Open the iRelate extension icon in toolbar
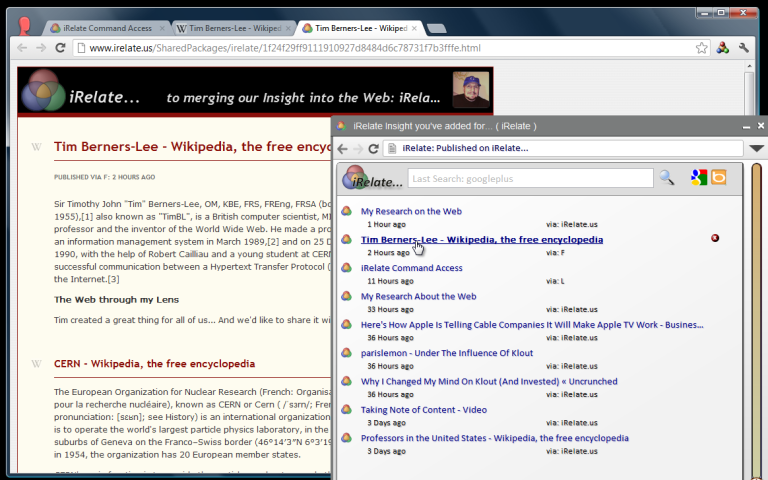This screenshot has height=480, width=768. point(722,48)
